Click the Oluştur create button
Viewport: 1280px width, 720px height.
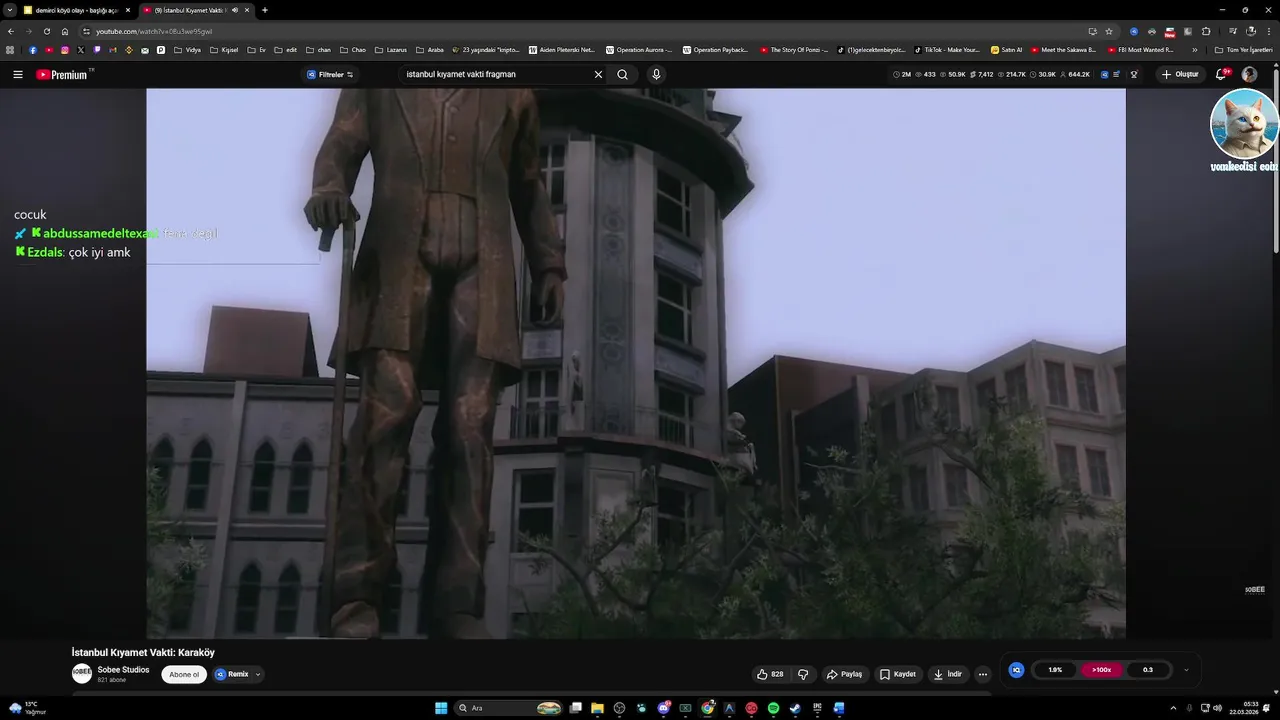tap(1180, 74)
